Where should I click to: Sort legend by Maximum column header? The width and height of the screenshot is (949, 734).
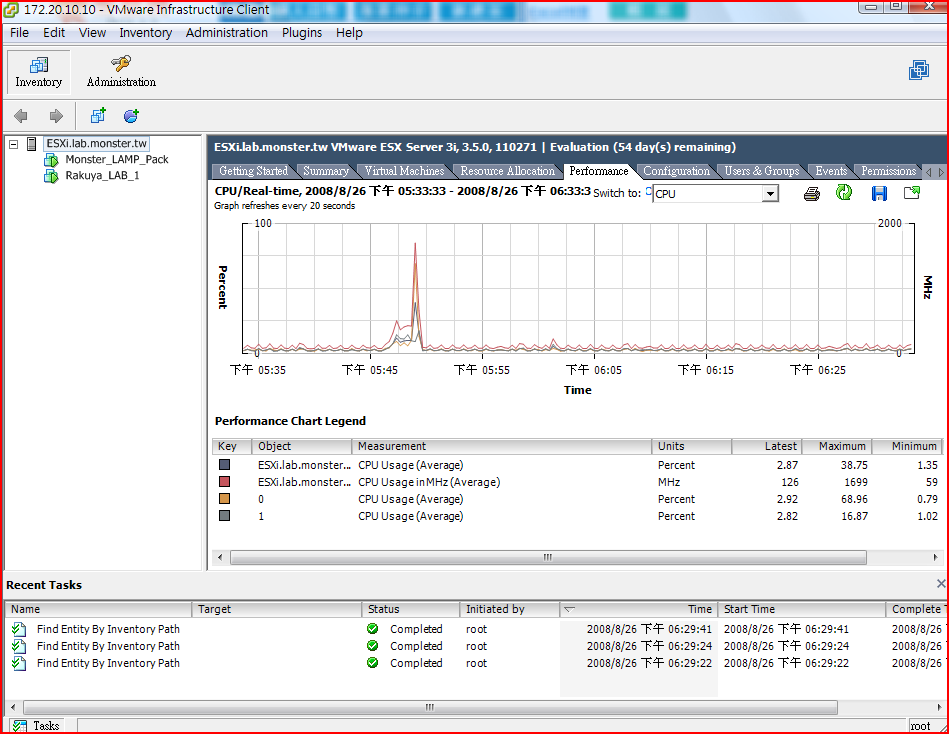837,447
